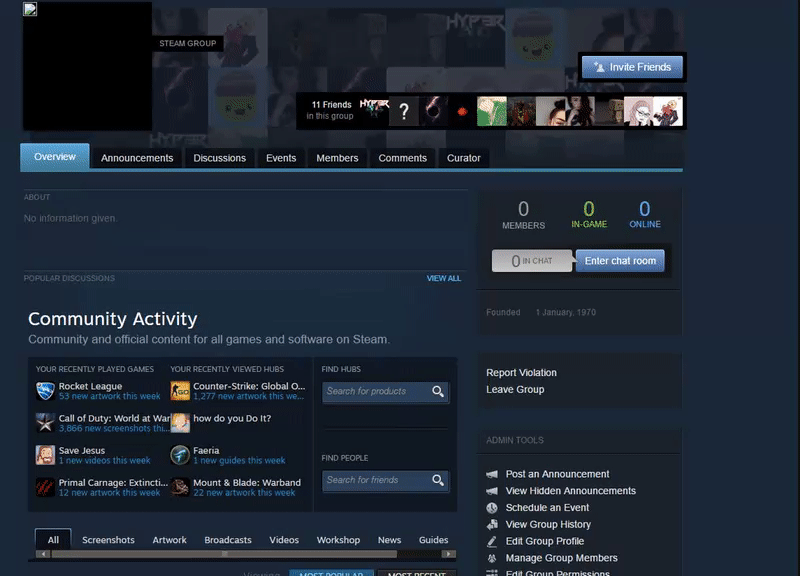Select the All content filter tab
The width and height of the screenshot is (800, 576).
[53, 540]
